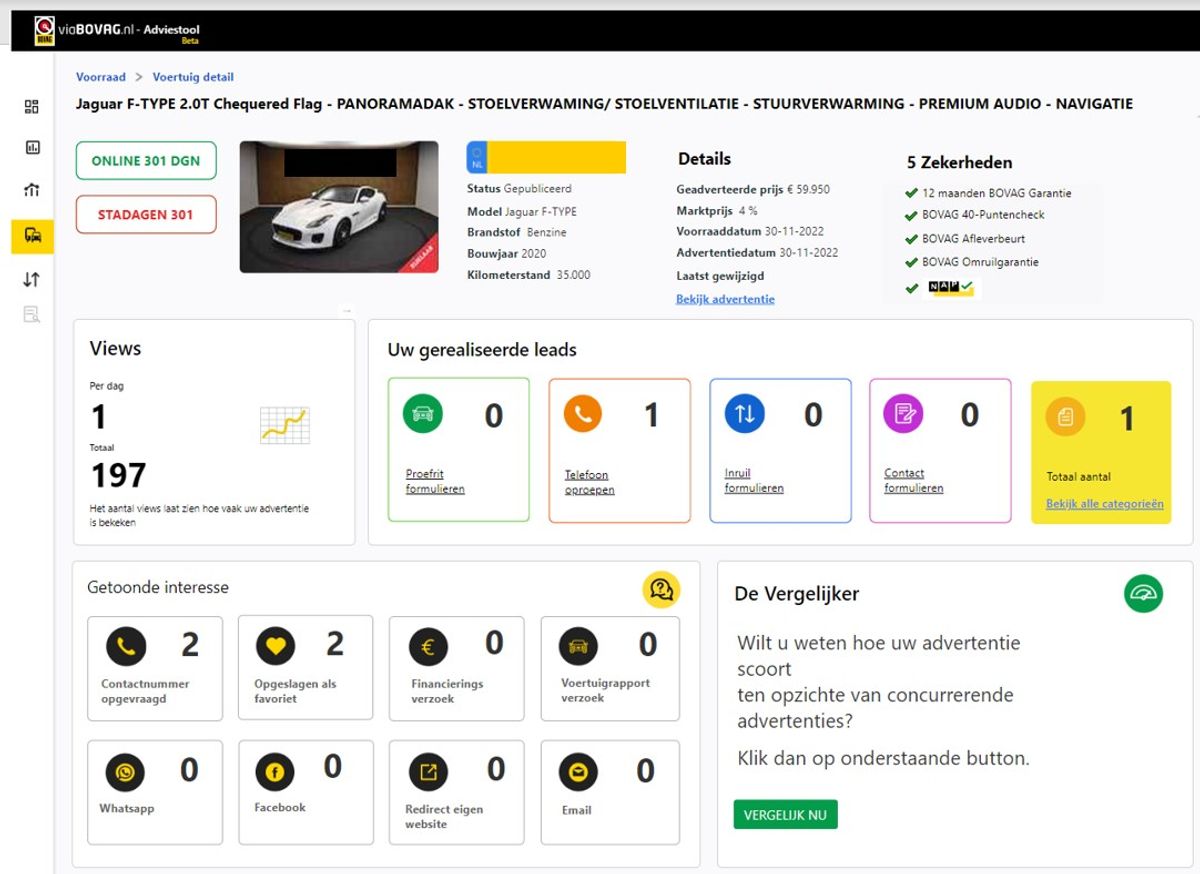Click the ONLINE 301 DGN button
1200x874 pixels.
146,161
